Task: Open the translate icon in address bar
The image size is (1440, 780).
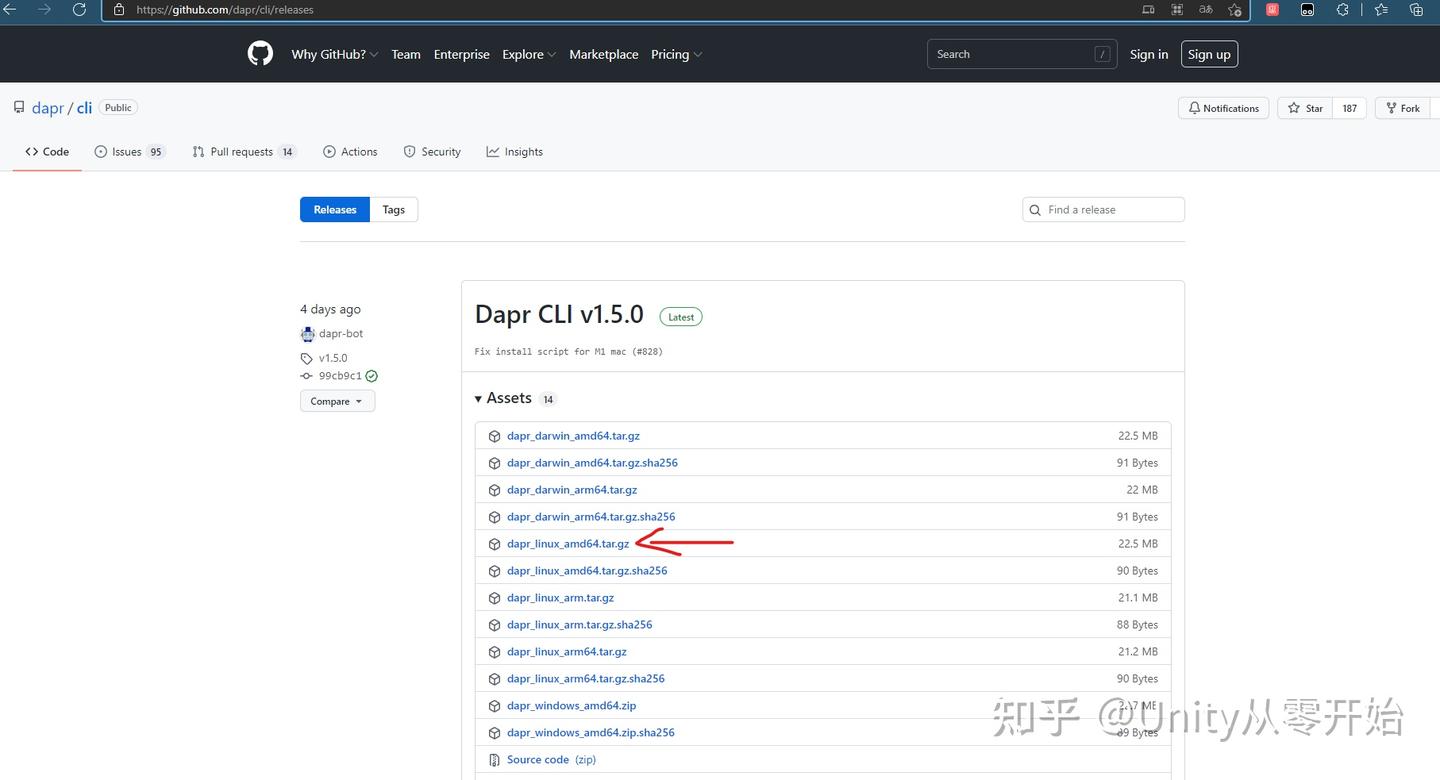Action: point(1206,10)
